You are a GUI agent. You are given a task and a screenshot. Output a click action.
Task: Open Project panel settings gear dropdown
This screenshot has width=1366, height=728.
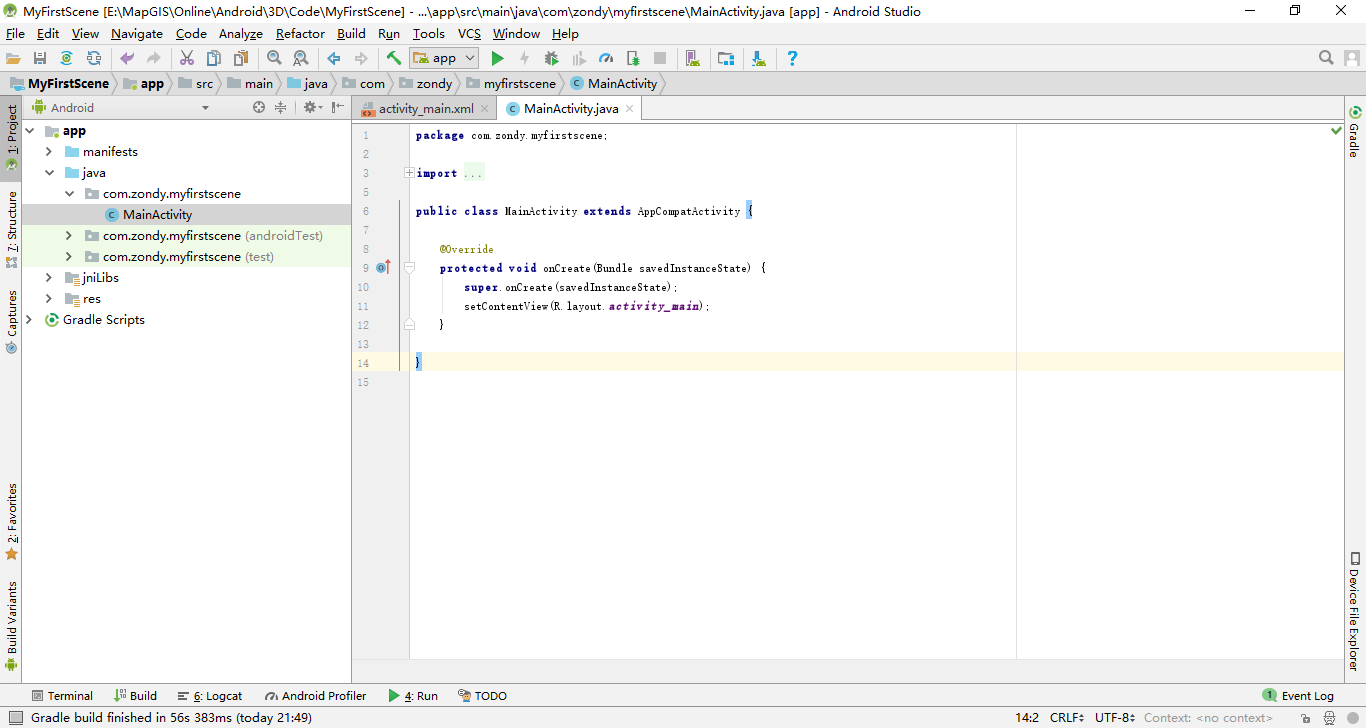[312, 107]
